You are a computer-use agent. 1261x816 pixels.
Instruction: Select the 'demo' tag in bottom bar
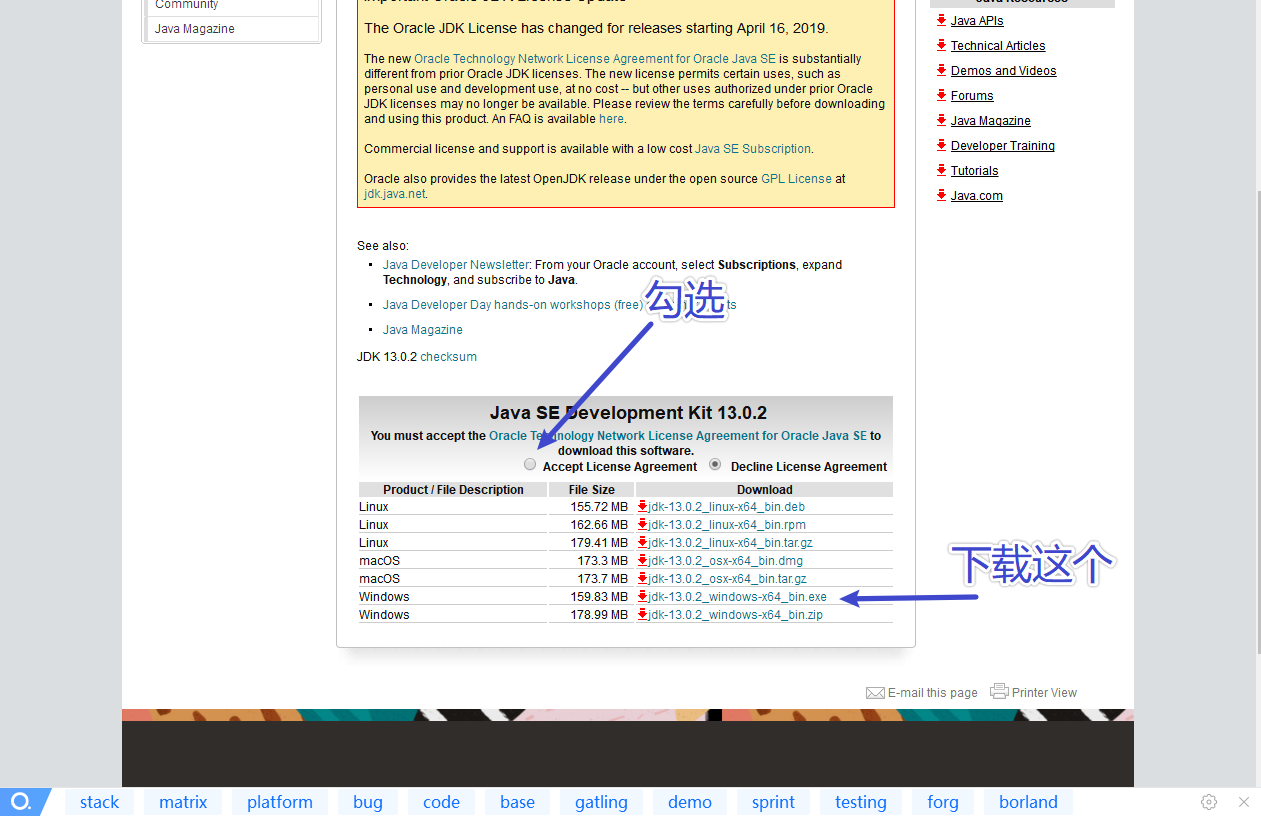point(690,802)
